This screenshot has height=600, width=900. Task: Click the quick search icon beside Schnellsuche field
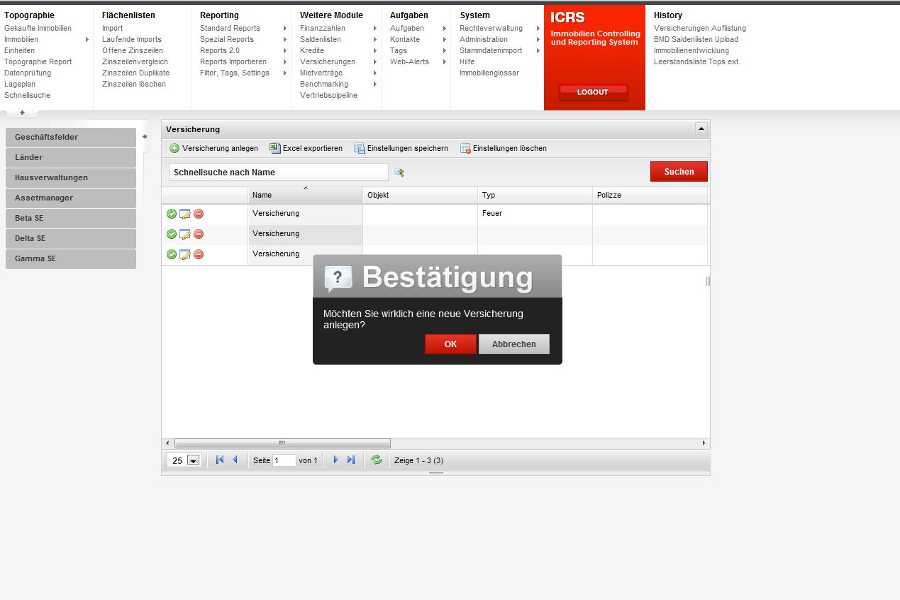pos(399,172)
